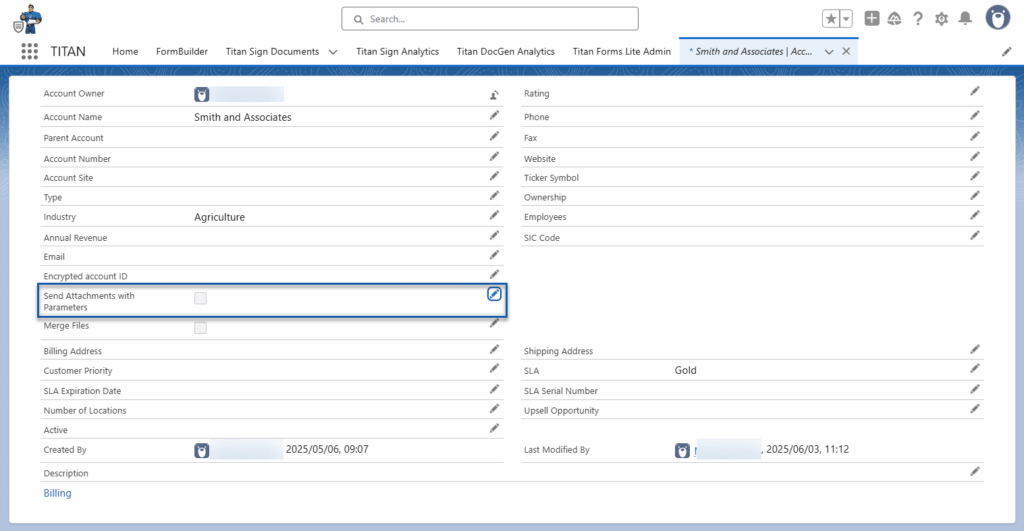Open the Trailhead guidance cloud icon
This screenshot has width=1024, height=531.
click(x=895, y=19)
